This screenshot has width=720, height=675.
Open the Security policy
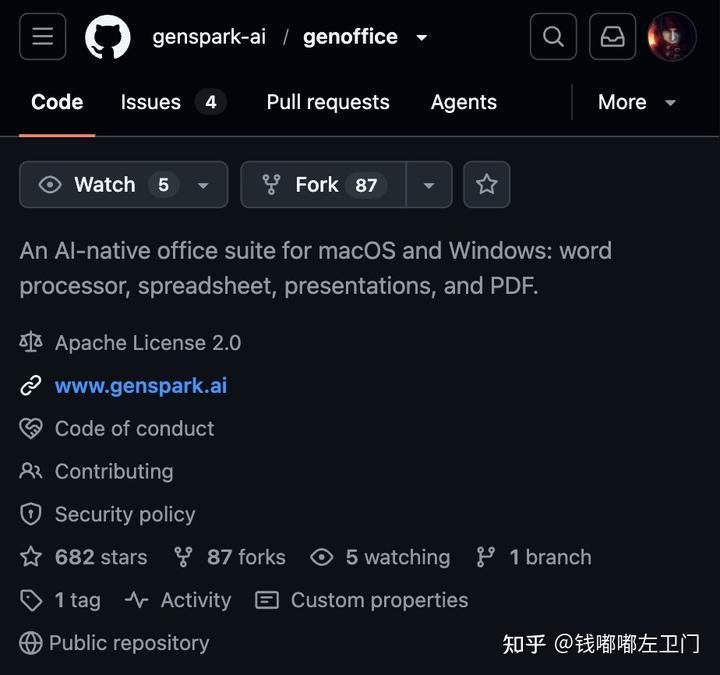tap(125, 514)
